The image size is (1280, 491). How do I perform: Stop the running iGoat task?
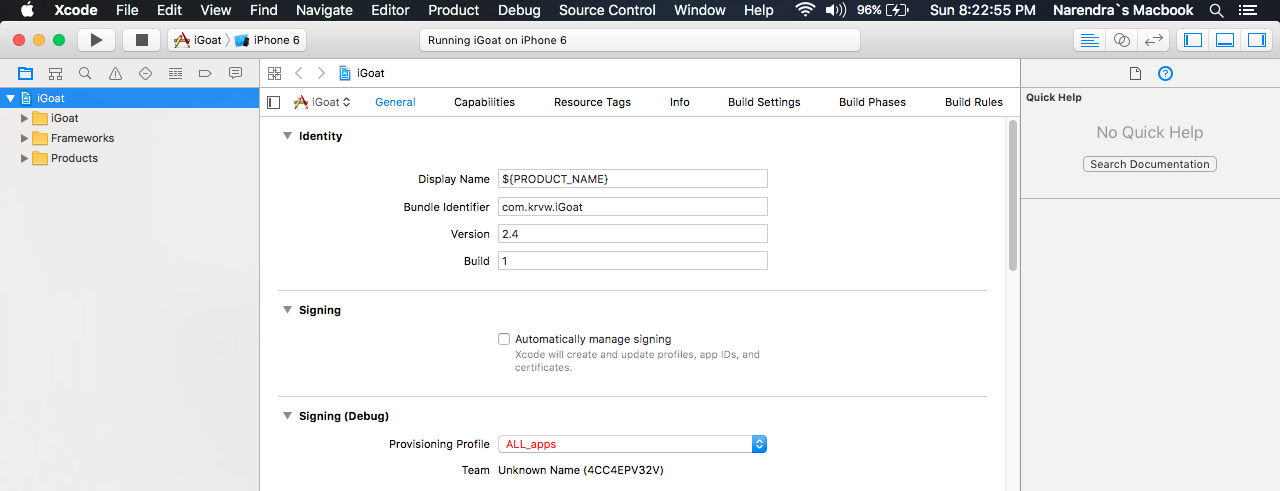(141, 40)
